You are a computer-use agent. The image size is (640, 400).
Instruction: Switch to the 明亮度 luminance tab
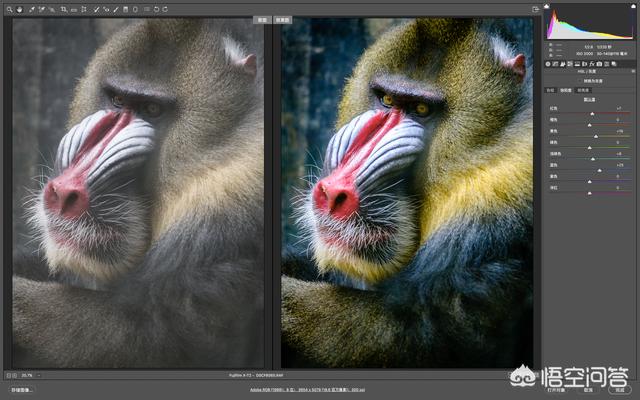tap(583, 90)
